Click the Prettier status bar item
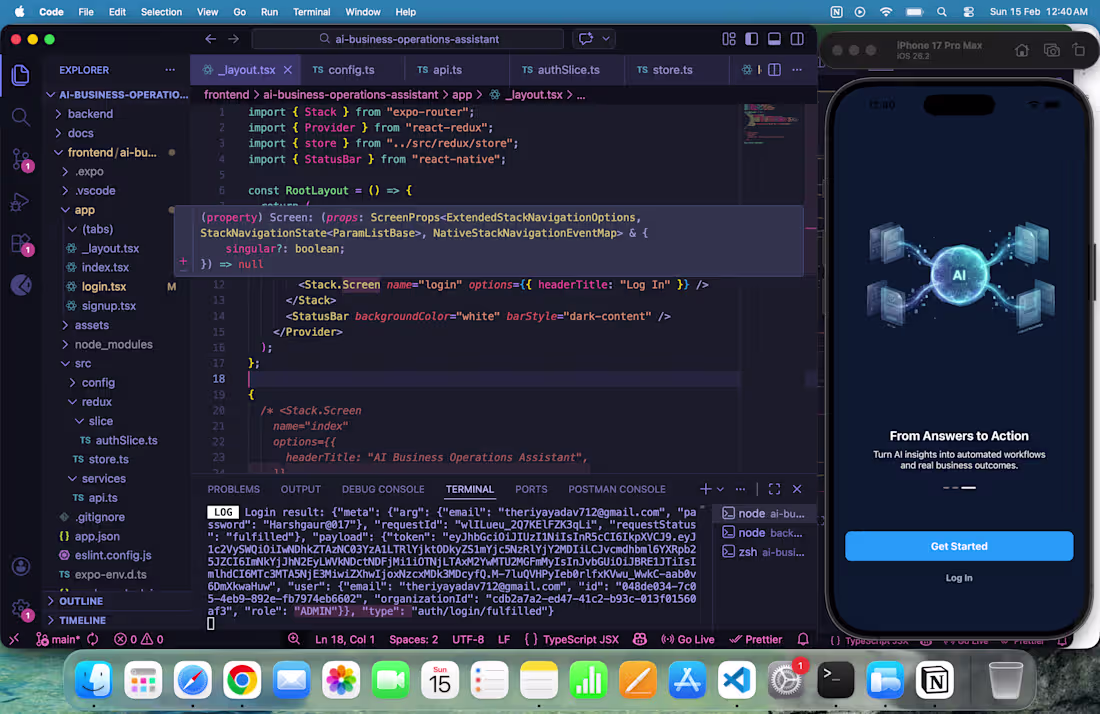The height and width of the screenshot is (714, 1100). (x=756, y=638)
